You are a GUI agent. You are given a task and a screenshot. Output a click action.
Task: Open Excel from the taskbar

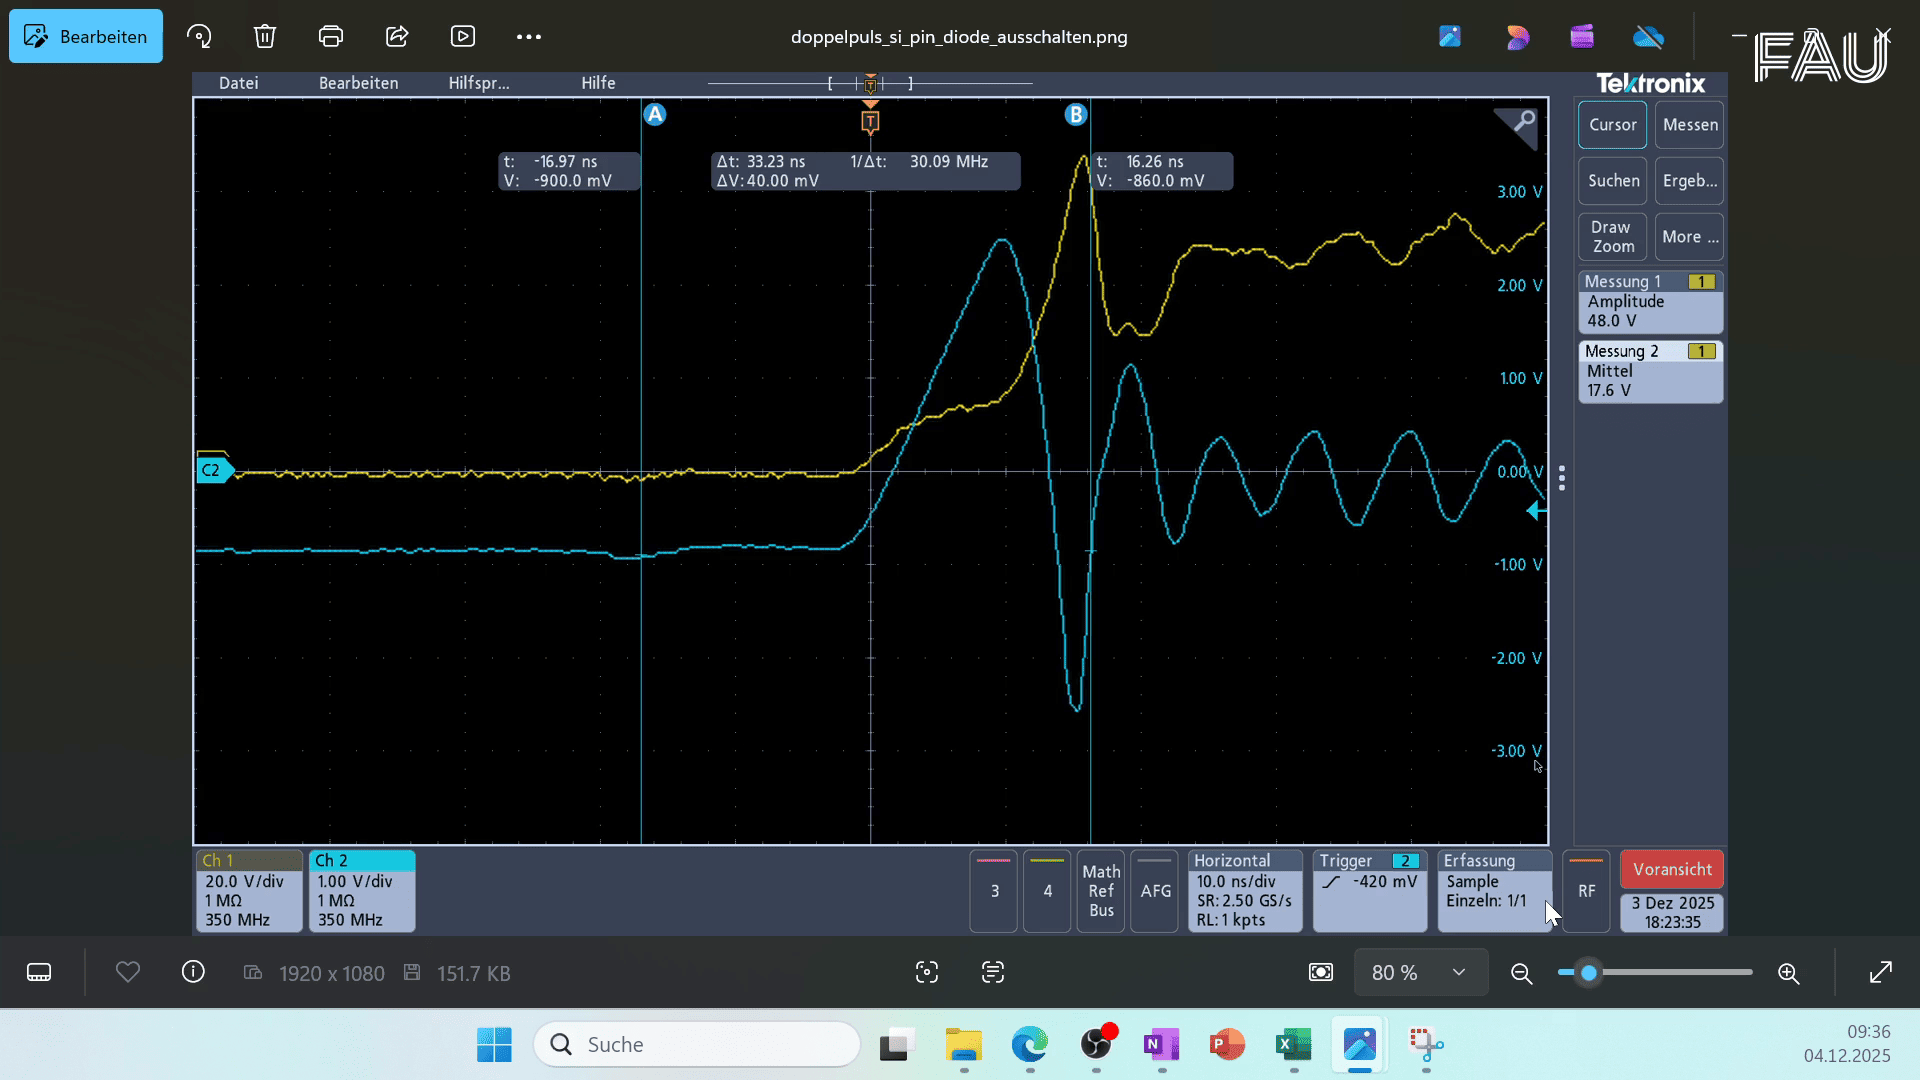(1293, 1045)
